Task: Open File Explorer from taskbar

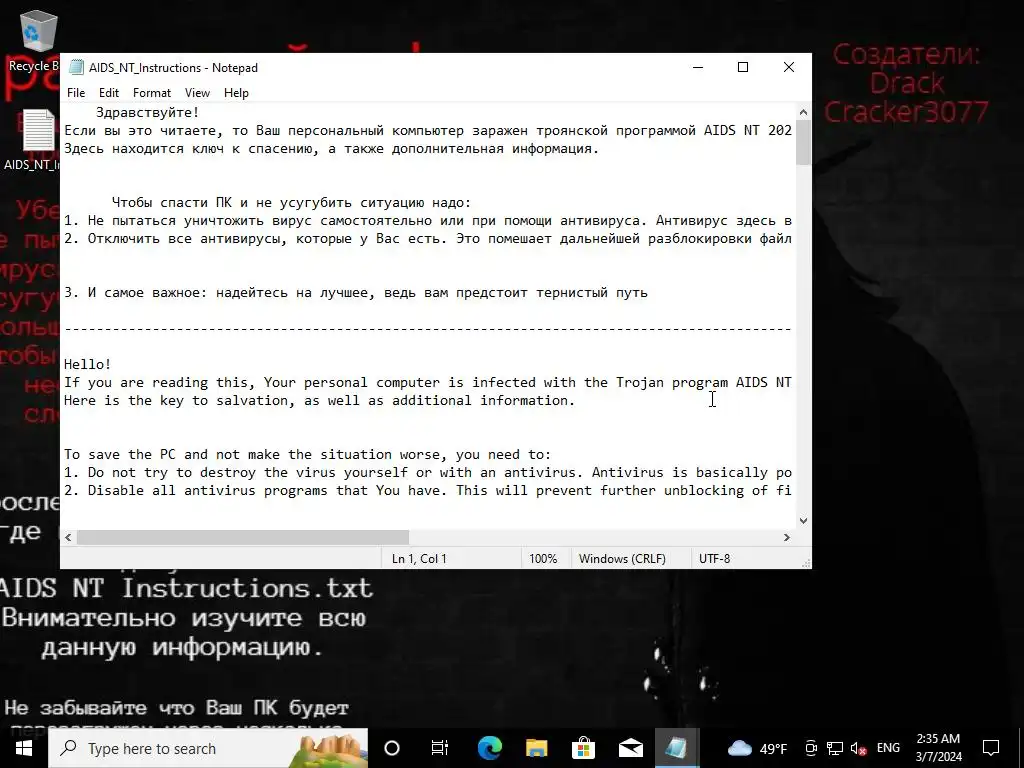Action: tap(536, 748)
